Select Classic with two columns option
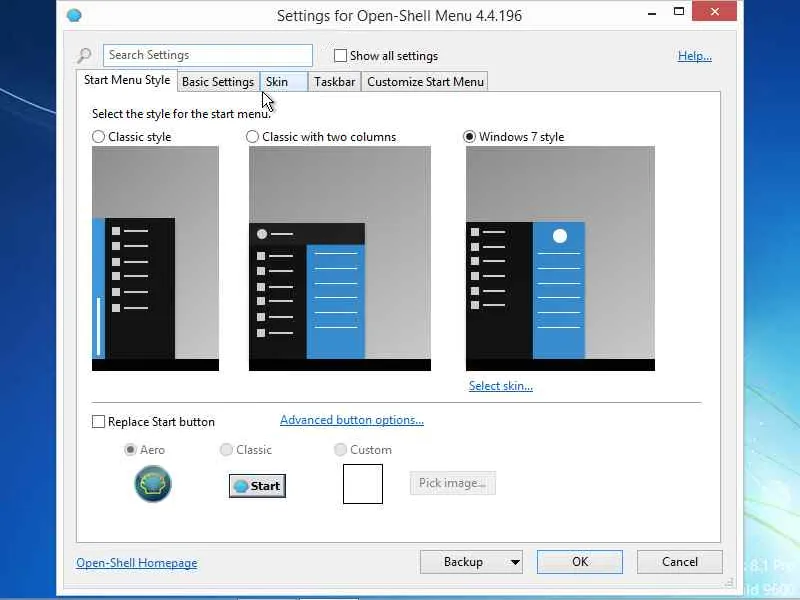 click(253, 137)
